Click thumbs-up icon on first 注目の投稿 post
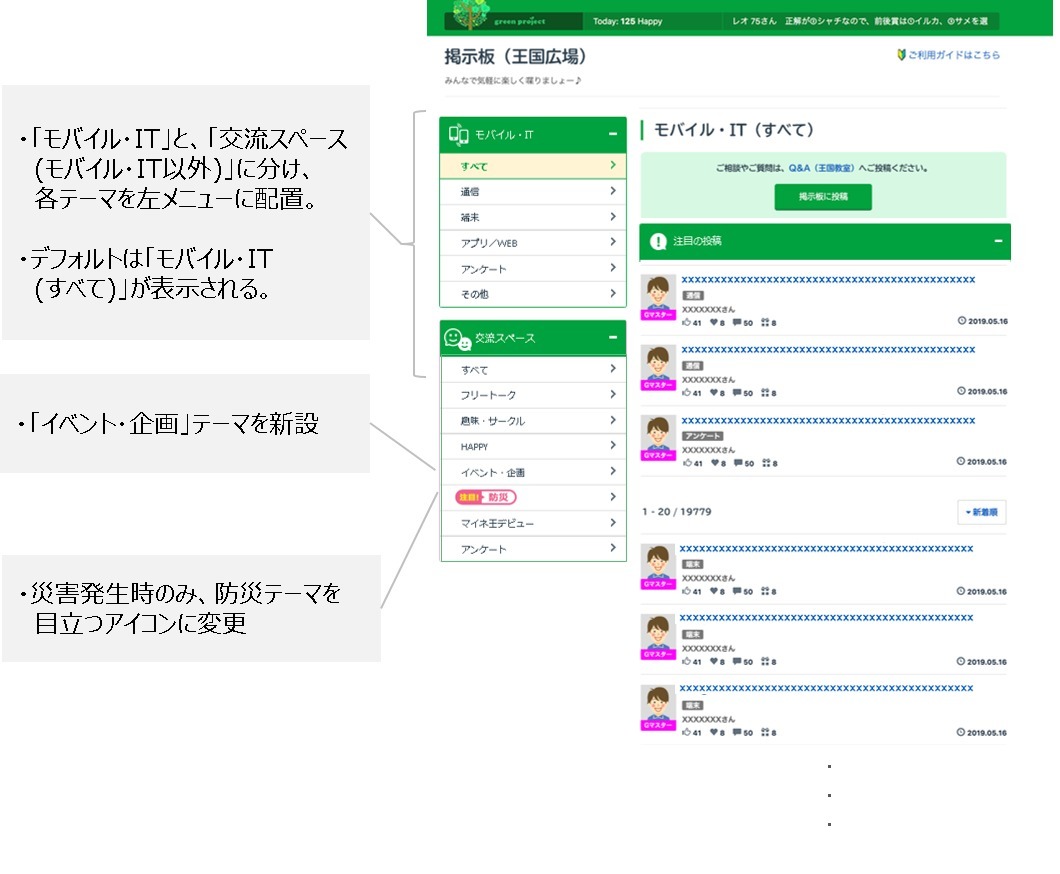 686,323
